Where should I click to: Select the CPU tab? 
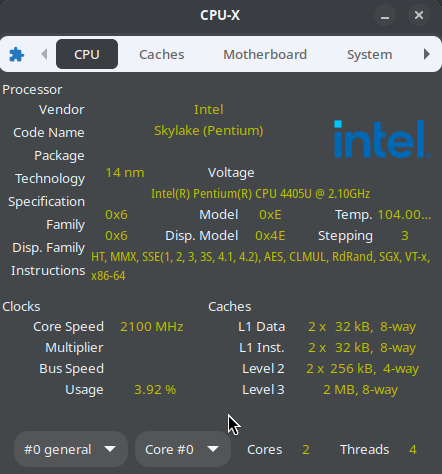[x=87, y=54]
